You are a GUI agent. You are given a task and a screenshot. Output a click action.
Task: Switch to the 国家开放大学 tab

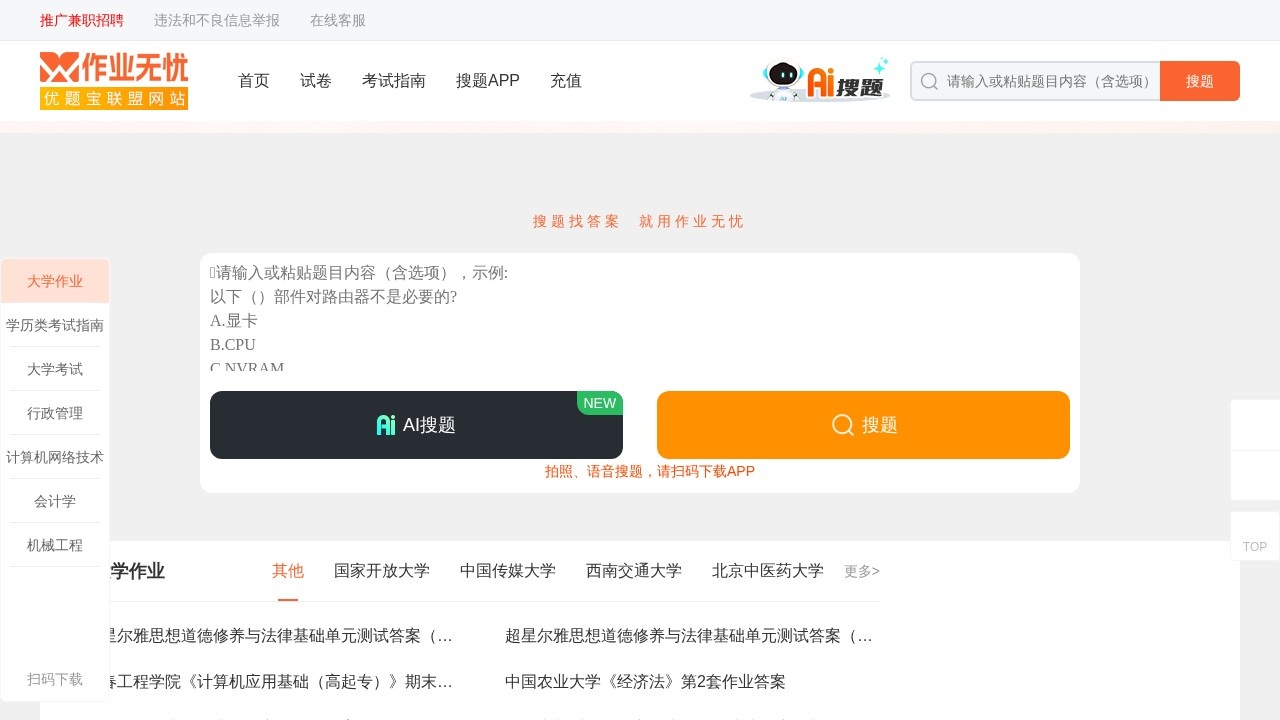tap(381, 570)
